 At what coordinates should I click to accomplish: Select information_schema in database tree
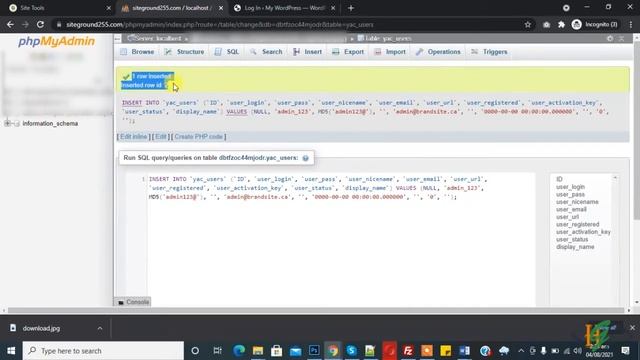50,123
